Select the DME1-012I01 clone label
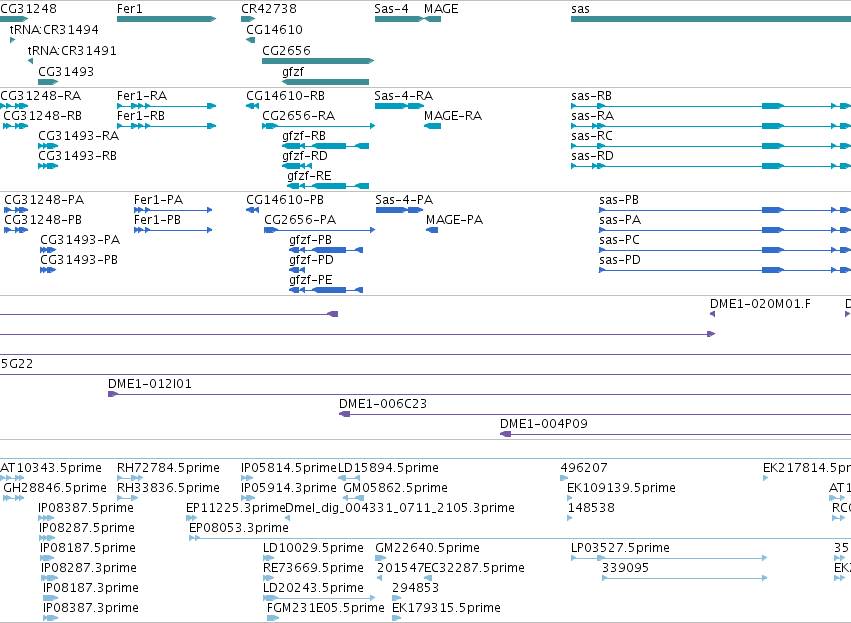This screenshot has height=623, width=851. [150, 384]
